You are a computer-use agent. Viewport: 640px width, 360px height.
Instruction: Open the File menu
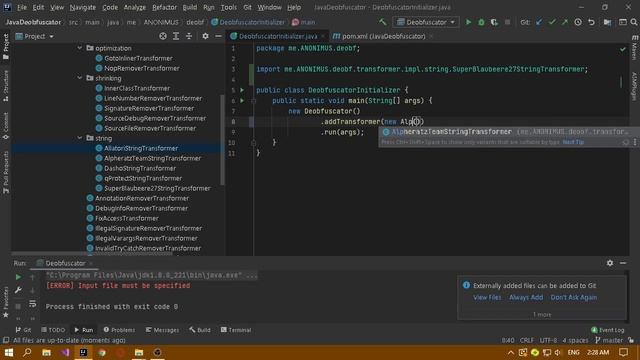click(22, 7)
